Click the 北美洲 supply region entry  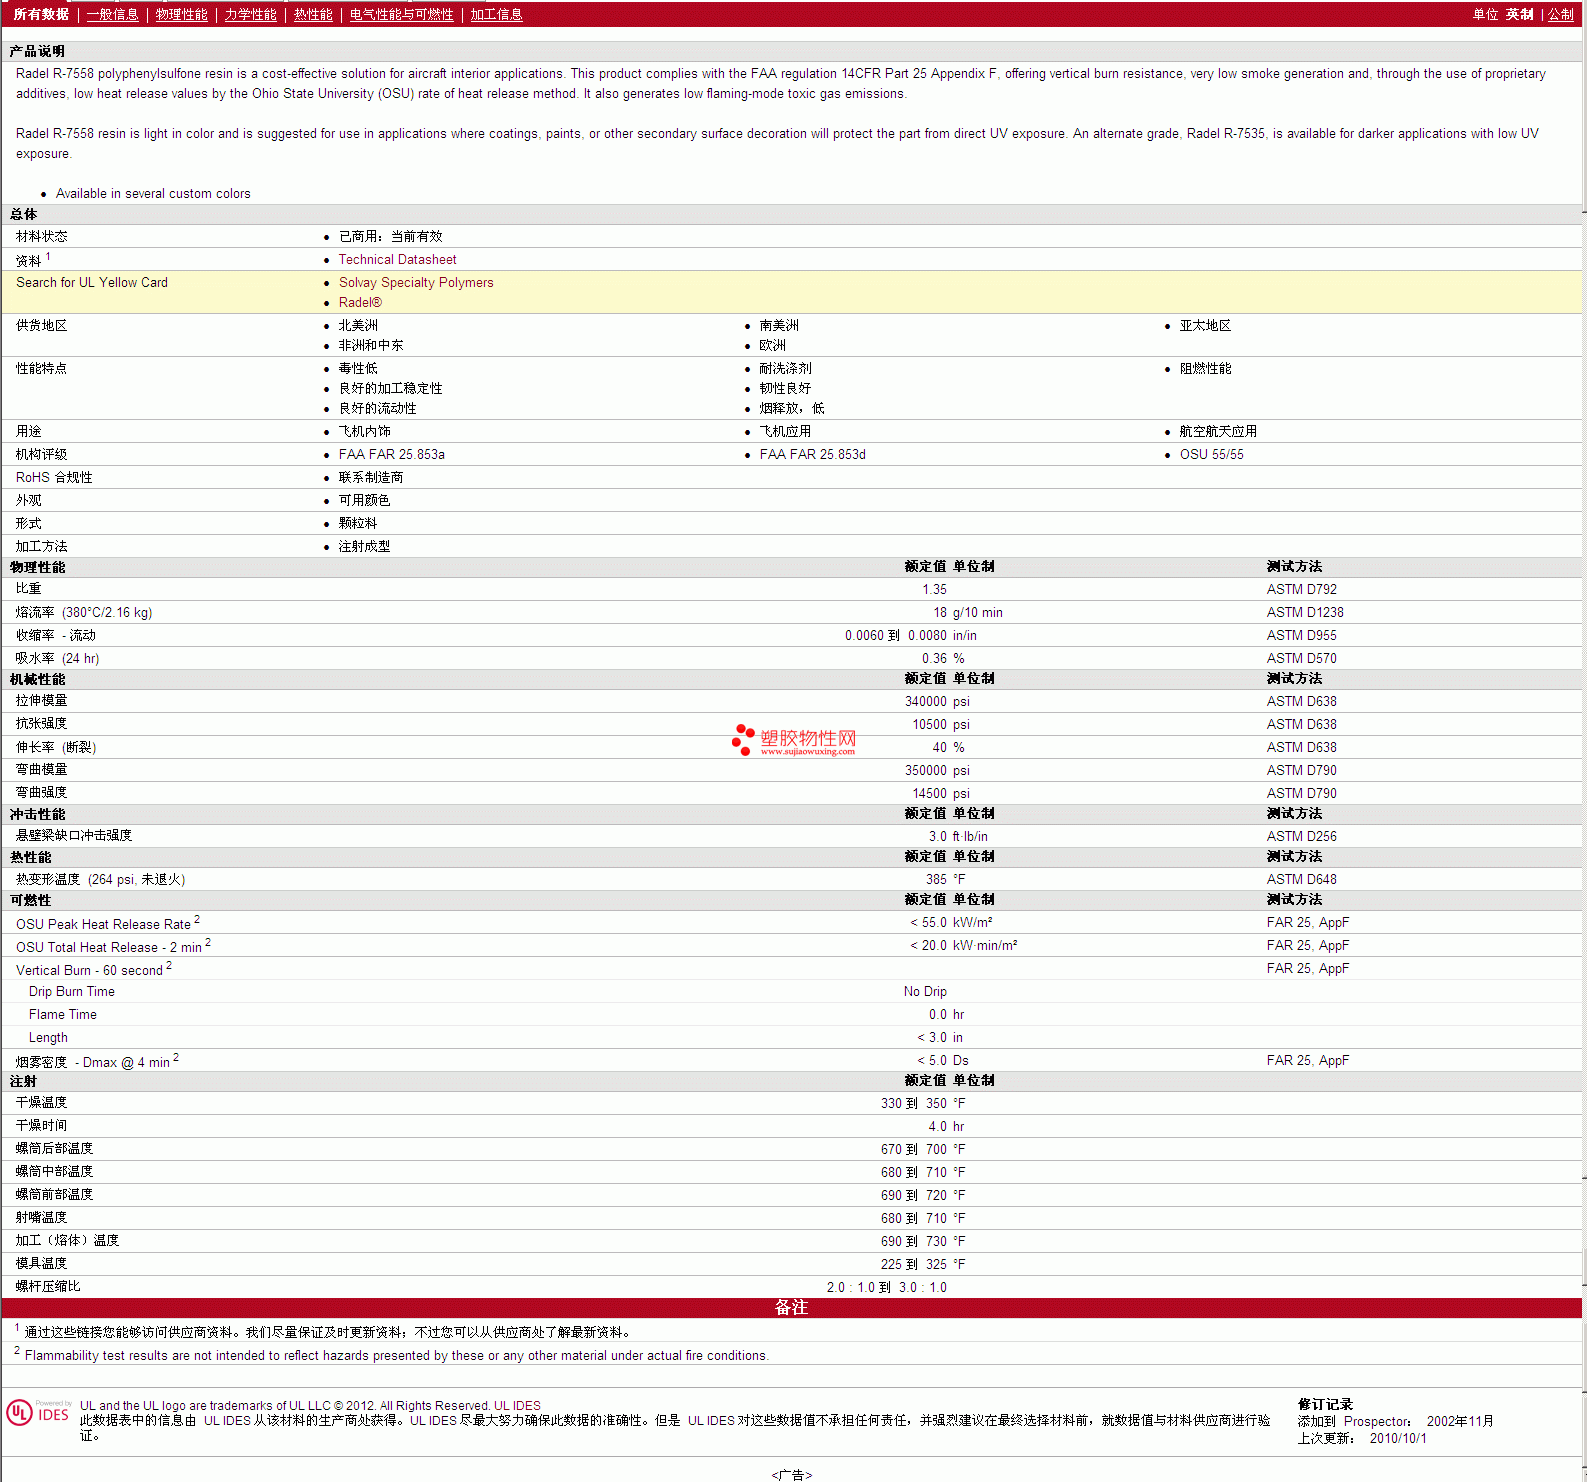point(358,325)
